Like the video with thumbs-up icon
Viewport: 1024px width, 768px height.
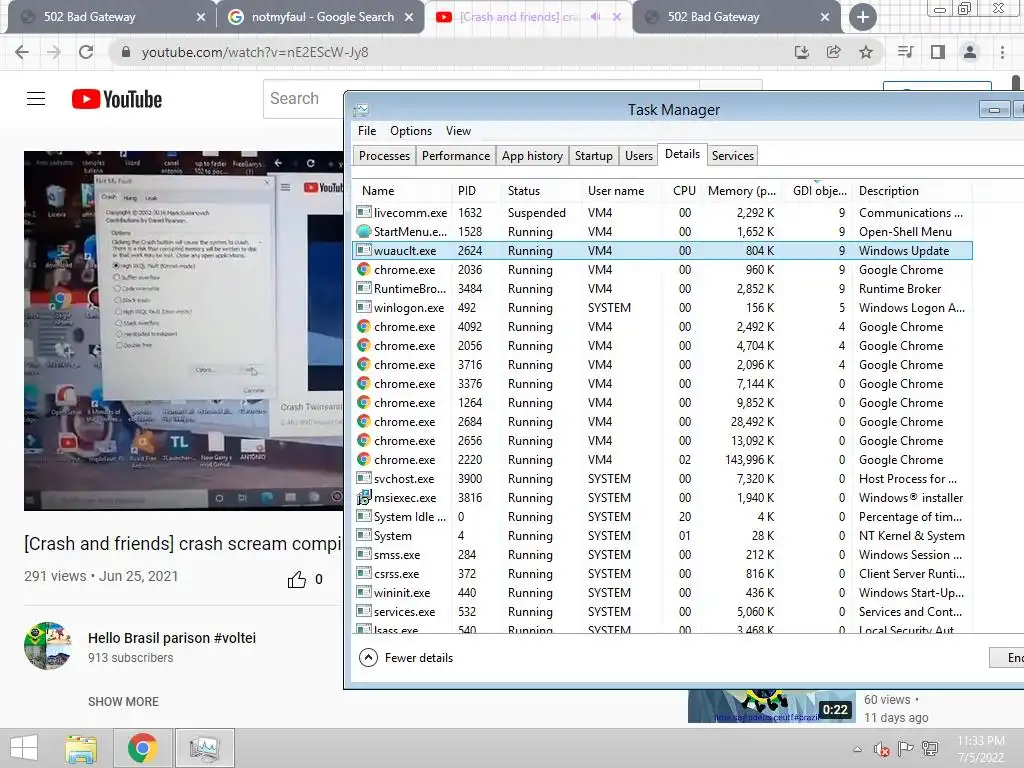pos(296,579)
